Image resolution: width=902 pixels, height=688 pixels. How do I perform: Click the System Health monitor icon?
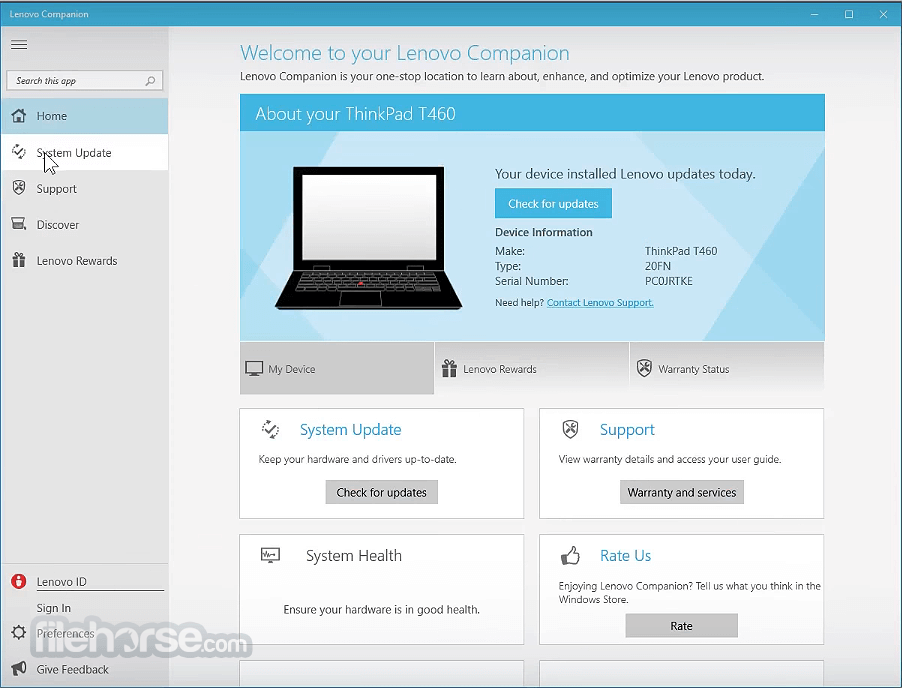(x=270, y=555)
